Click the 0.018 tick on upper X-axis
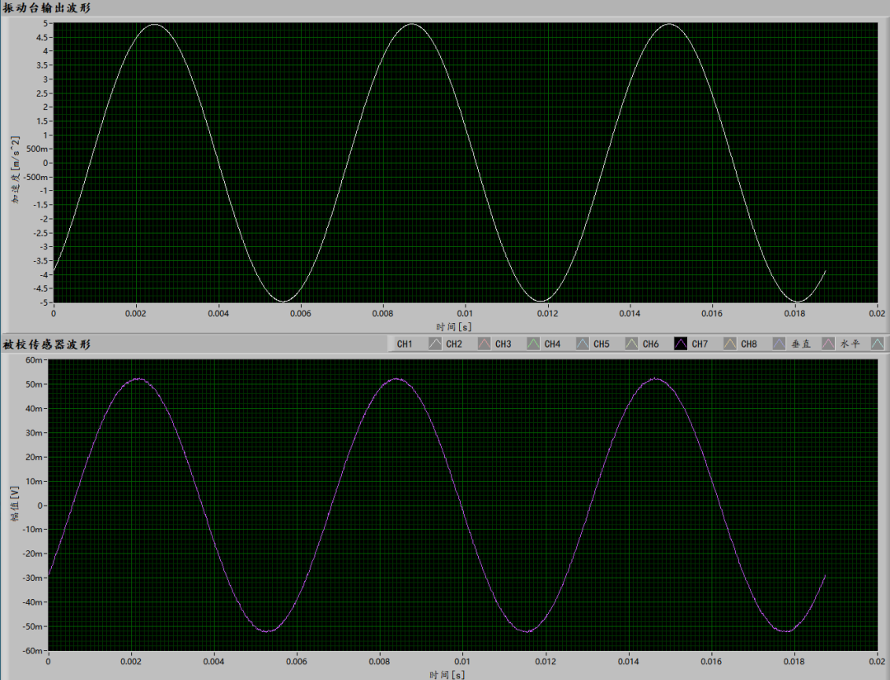This screenshot has width=890, height=680. 795,313
